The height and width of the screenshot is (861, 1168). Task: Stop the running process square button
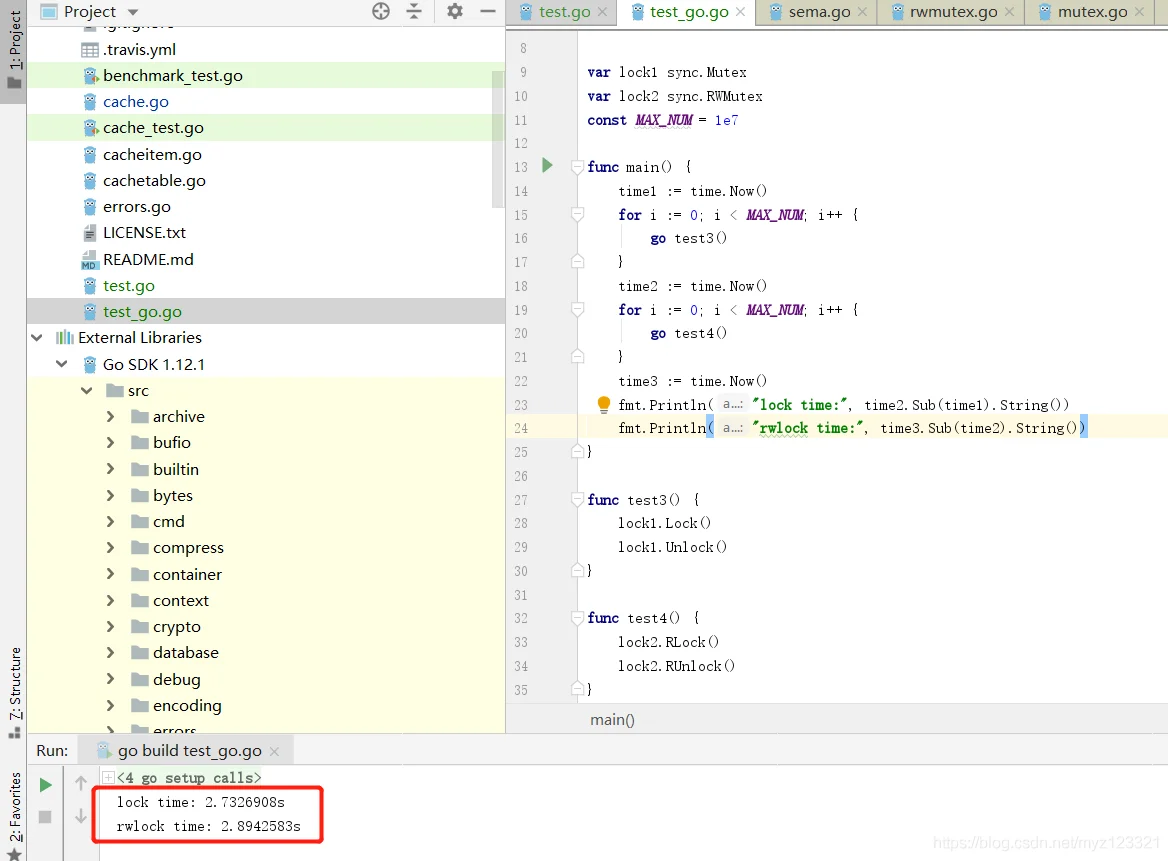45,817
